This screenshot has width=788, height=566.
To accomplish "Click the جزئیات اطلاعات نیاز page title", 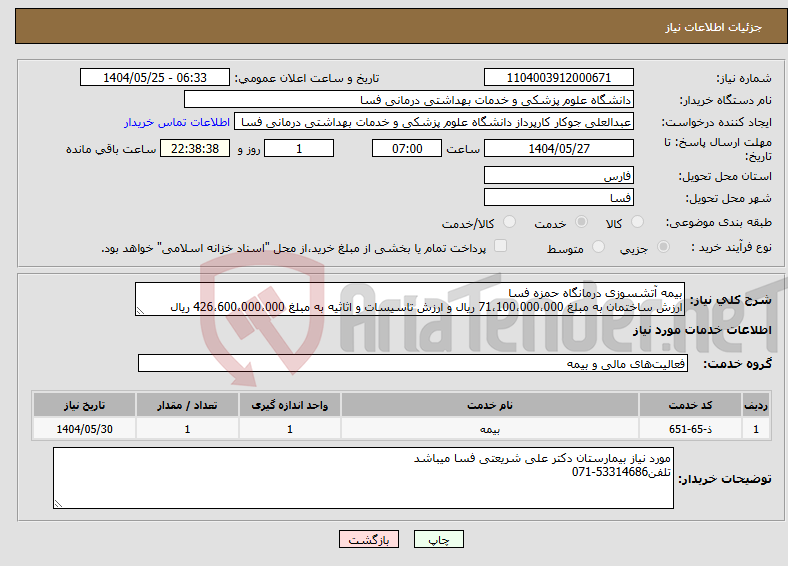I will (x=714, y=27).
